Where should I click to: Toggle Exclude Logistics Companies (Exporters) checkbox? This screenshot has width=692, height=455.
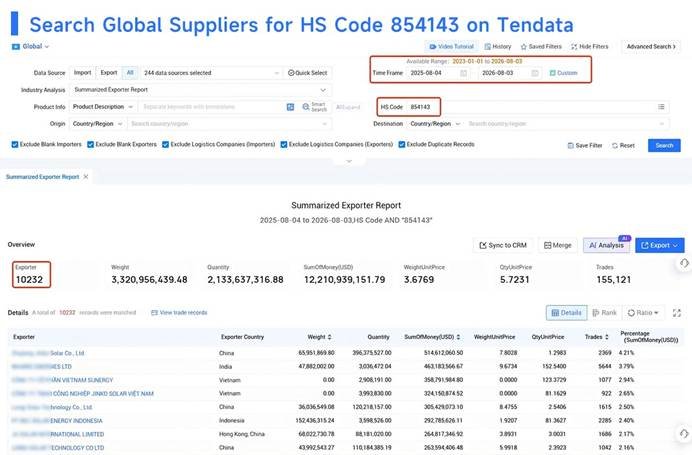coord(284,144)
